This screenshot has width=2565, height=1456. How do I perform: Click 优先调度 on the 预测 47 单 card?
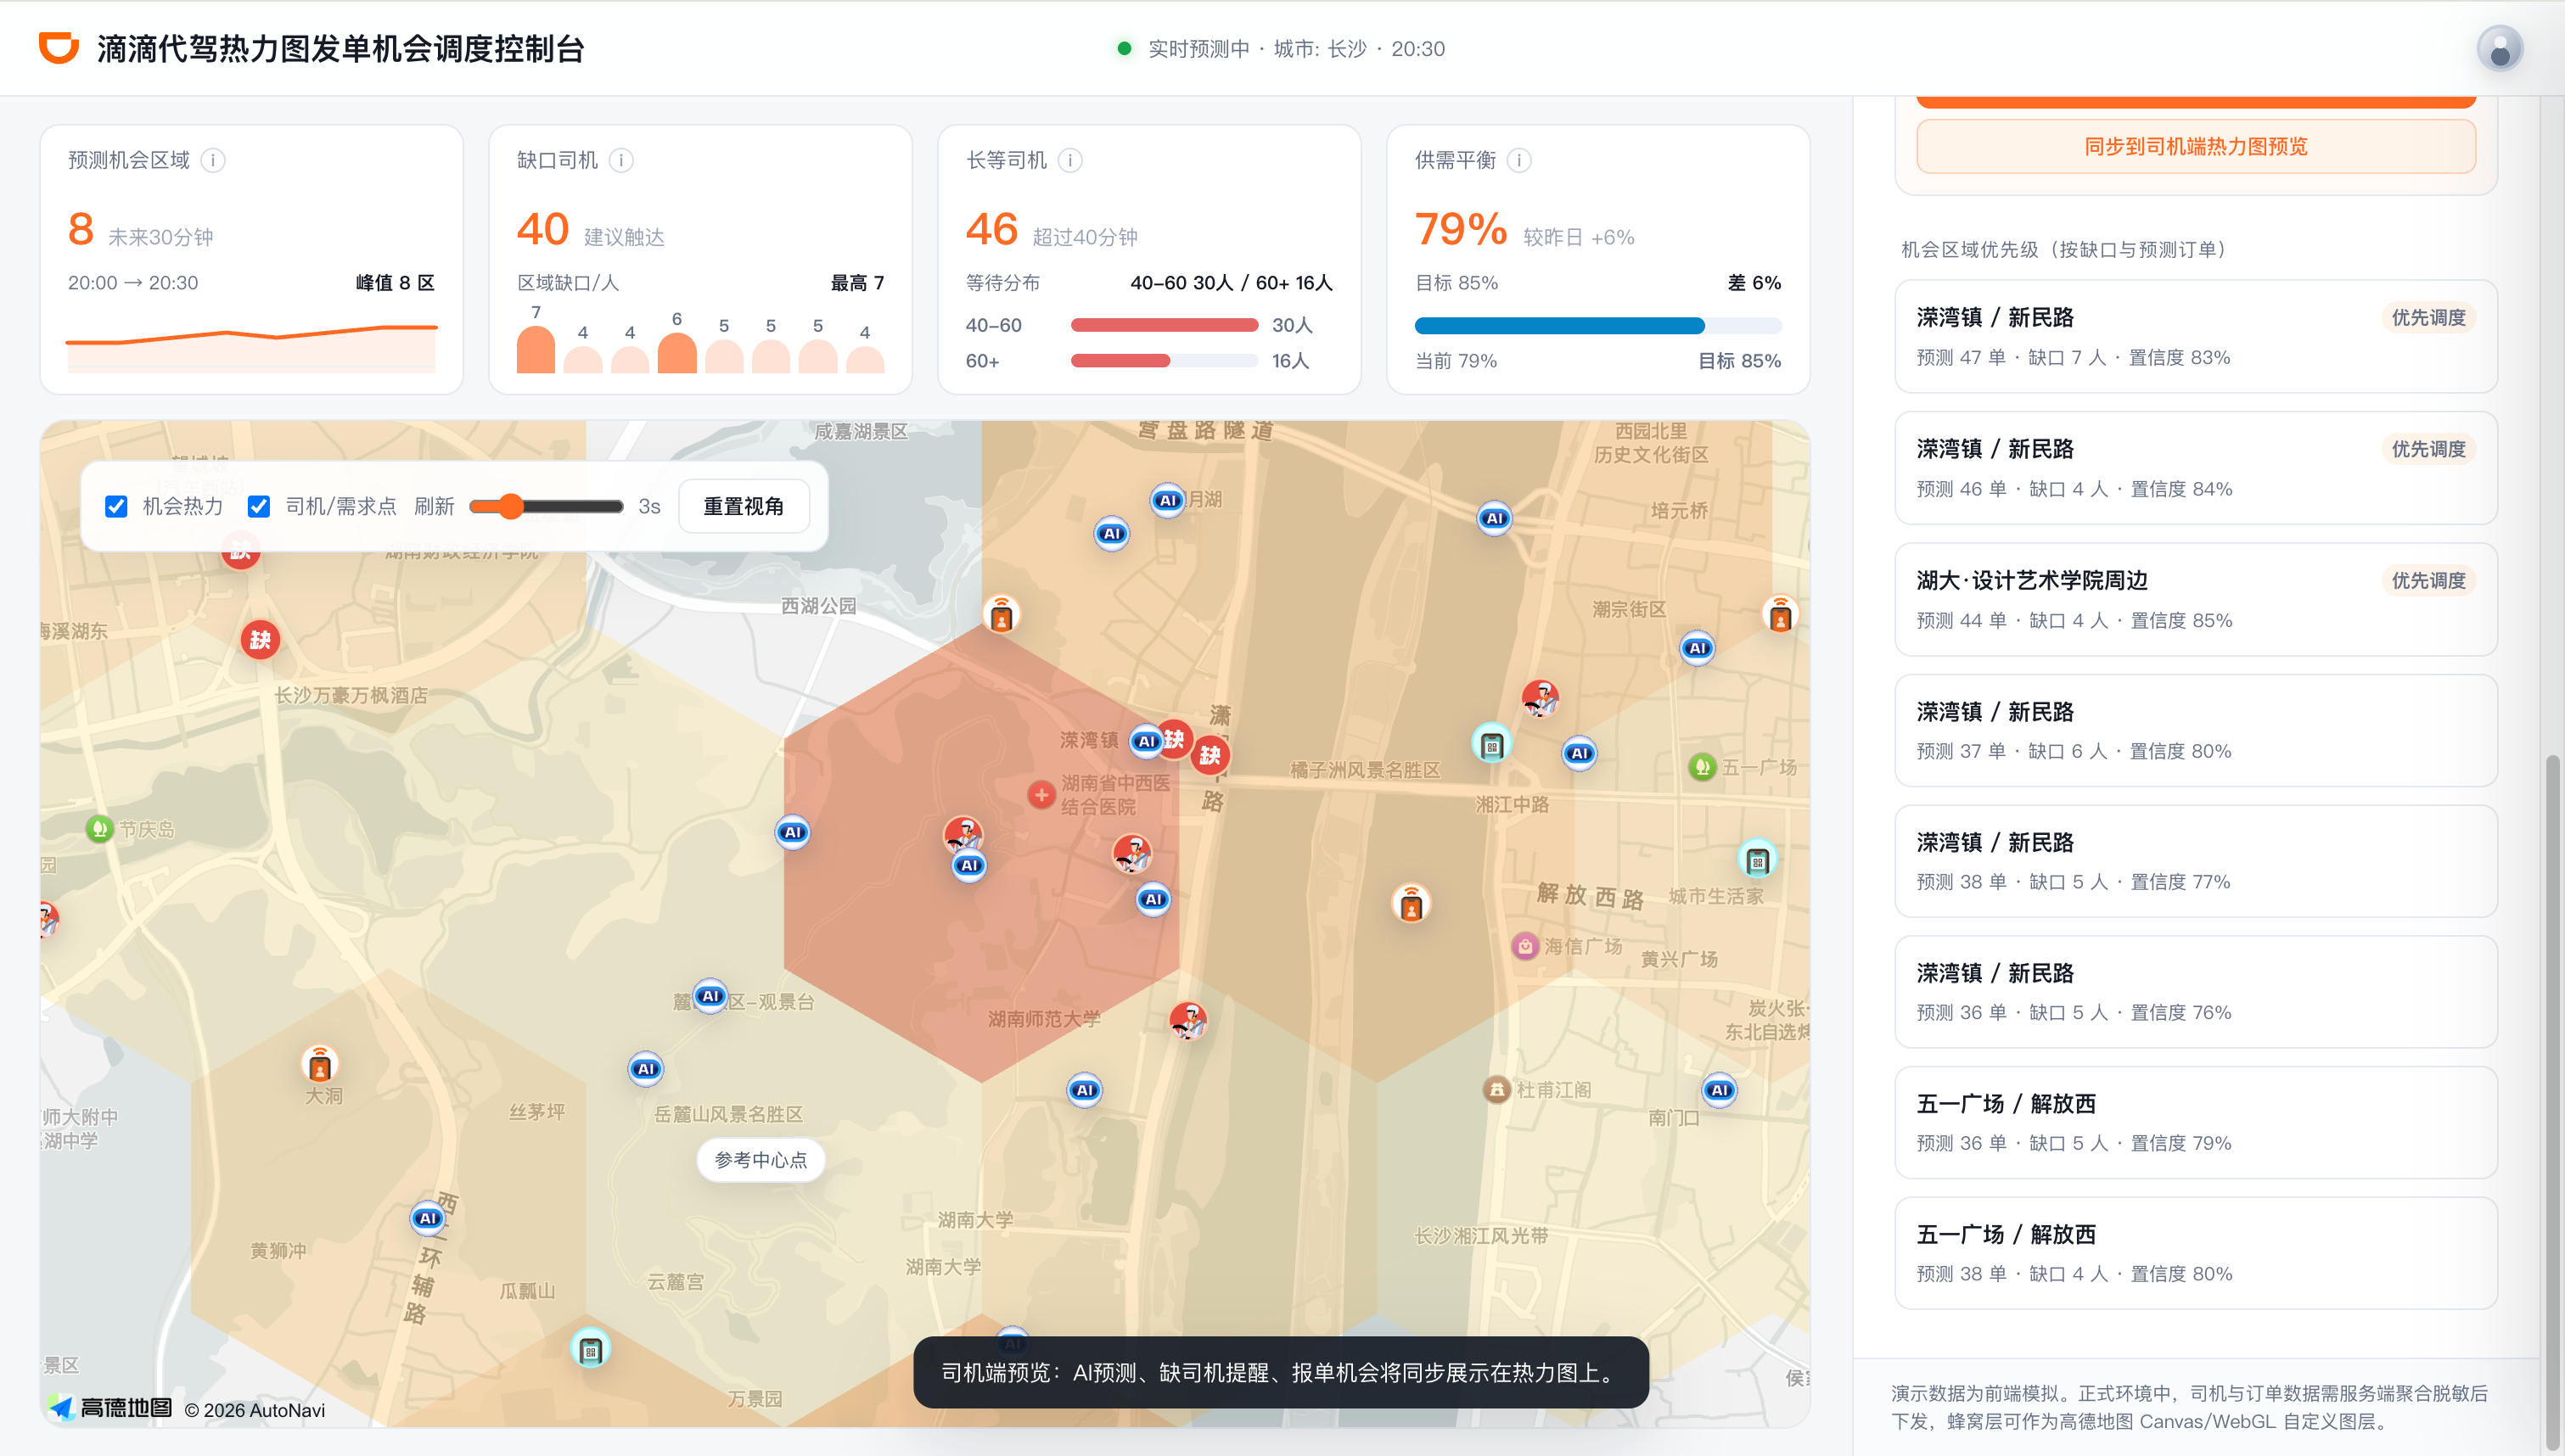point(2428,317)
